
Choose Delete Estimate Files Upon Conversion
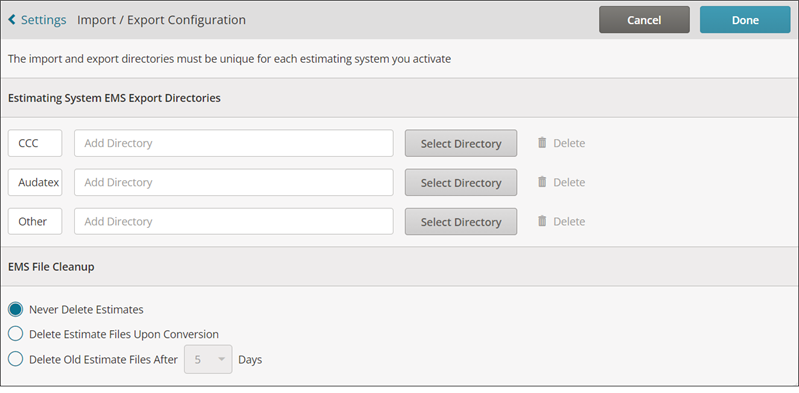coord(16,334)
